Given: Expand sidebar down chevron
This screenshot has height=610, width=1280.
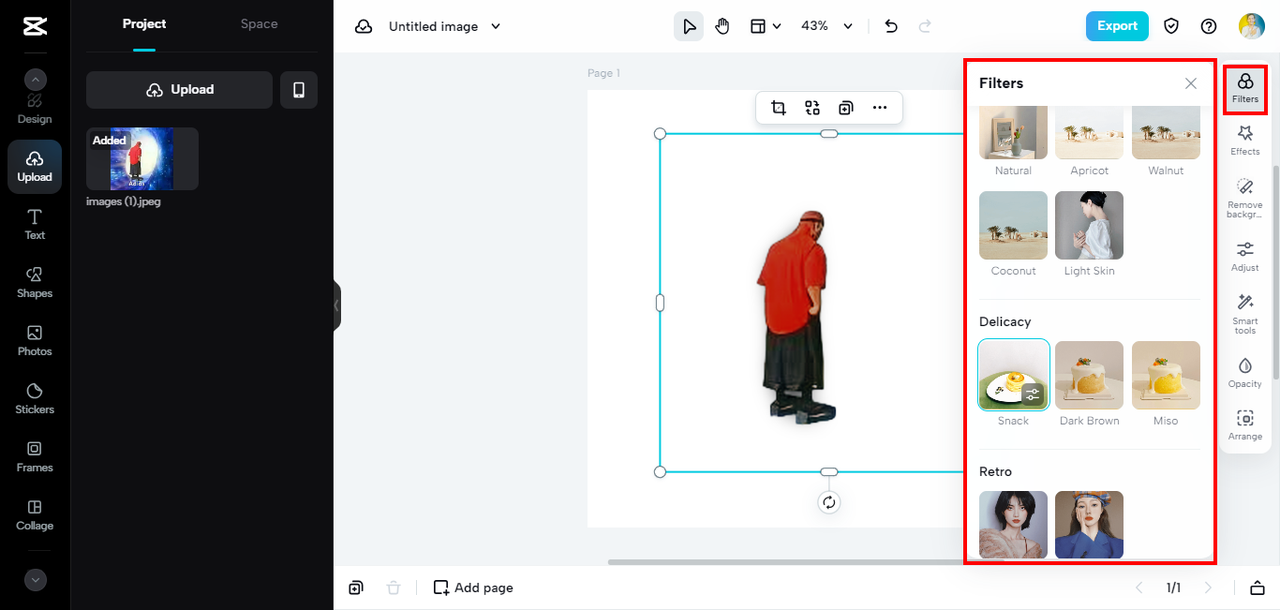Looking at the screenshot, I should click(x=35, y=579).
